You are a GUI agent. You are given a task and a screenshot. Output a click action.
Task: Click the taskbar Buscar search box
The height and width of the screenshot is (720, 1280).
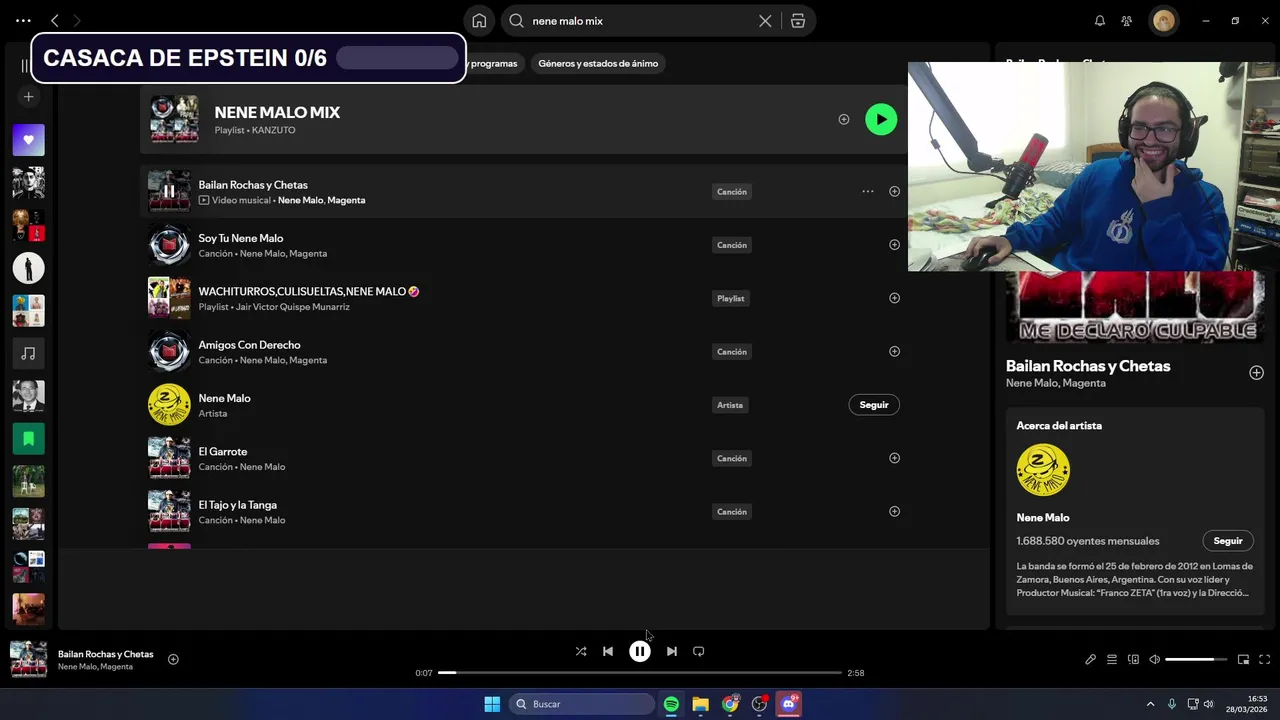coord(583,704)
